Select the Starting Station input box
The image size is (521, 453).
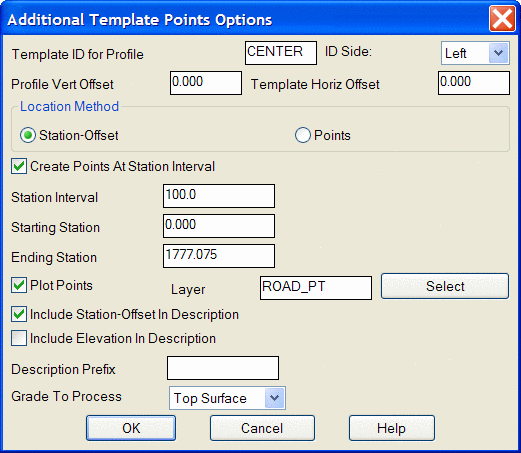[x=219, y=226]
